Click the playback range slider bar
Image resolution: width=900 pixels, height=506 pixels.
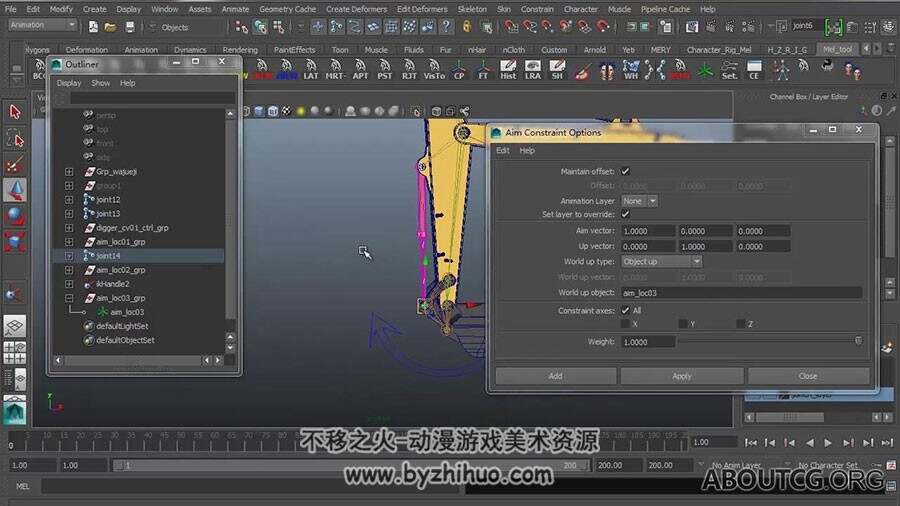point(351,465)
